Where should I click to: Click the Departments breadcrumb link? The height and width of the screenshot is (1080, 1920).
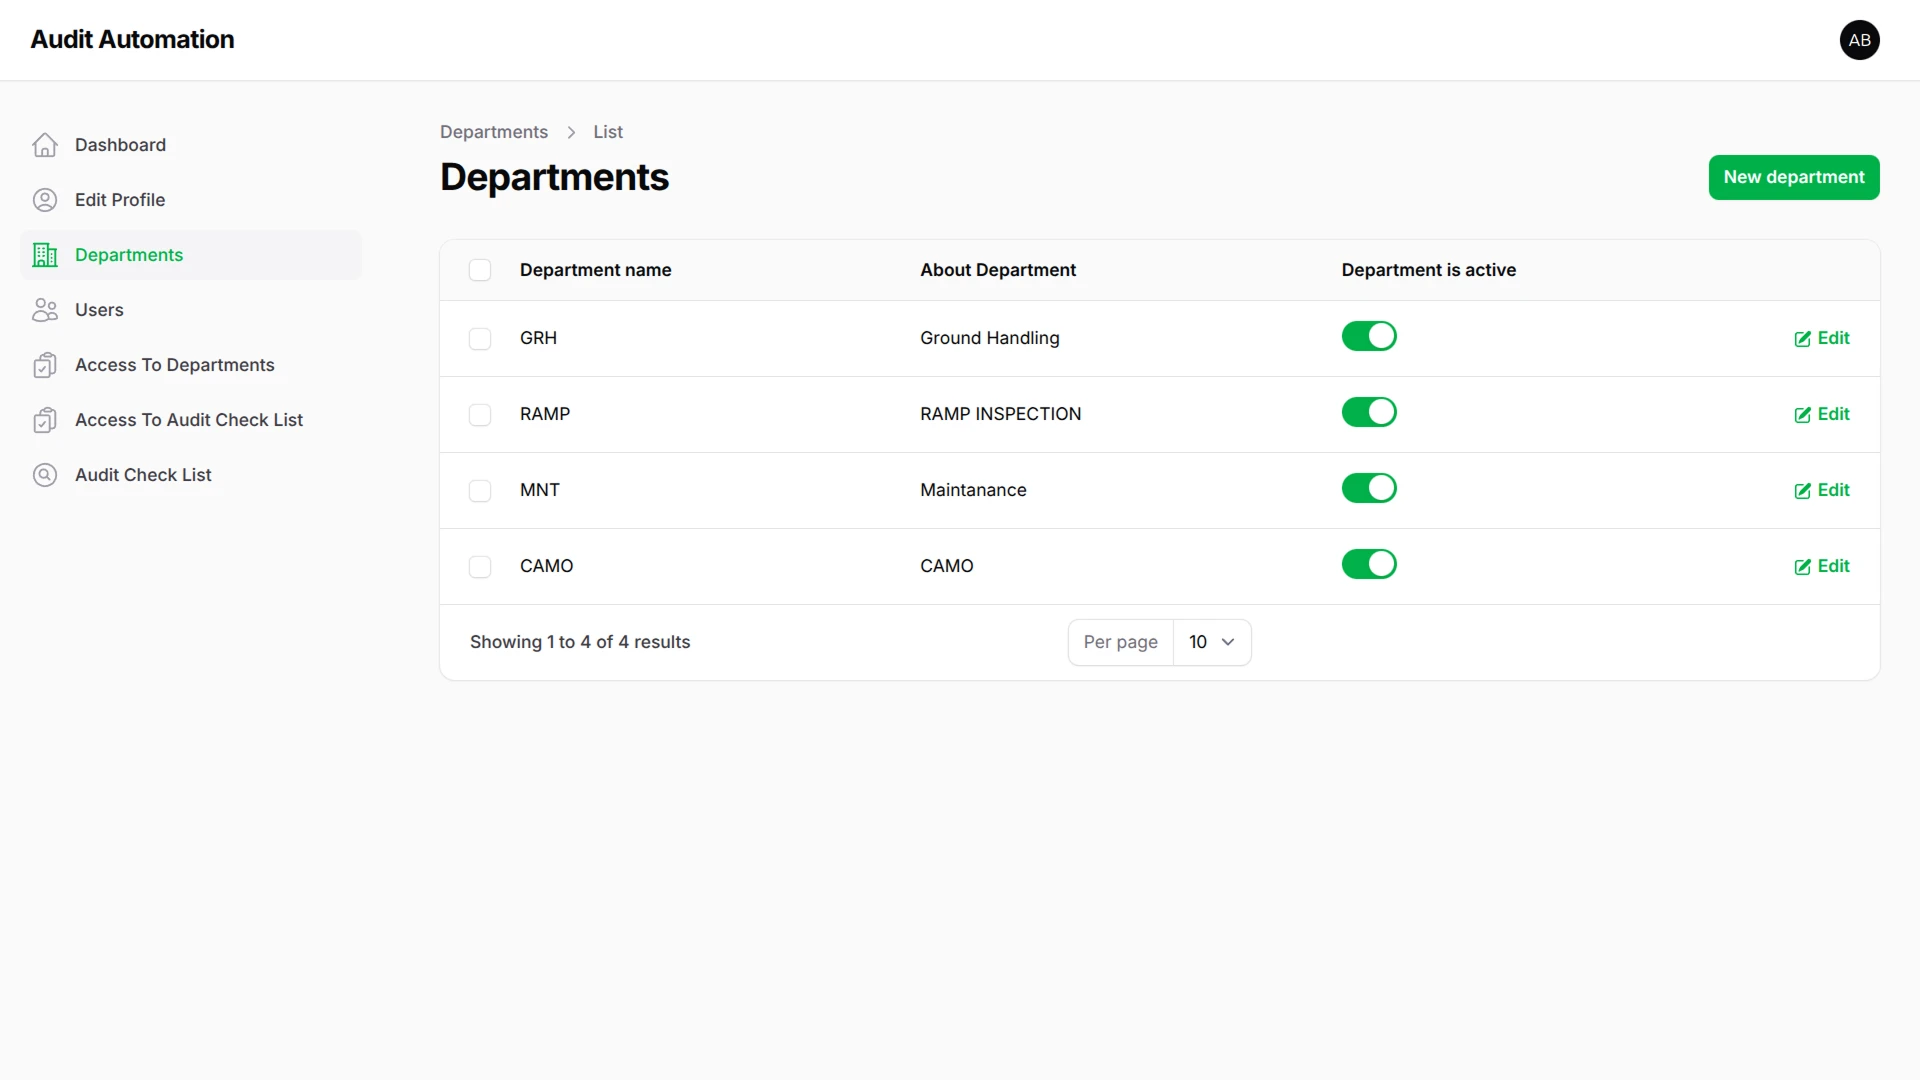click(x=494, y=132)
